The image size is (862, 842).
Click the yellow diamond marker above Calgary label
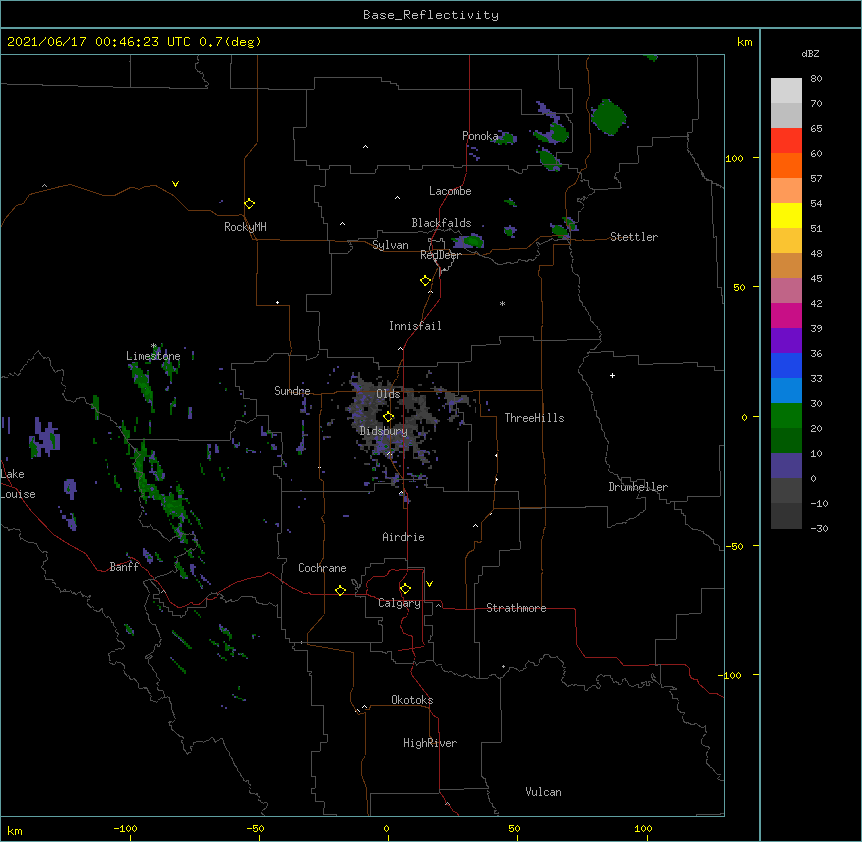pyautogui.click(x=405, y=589)
